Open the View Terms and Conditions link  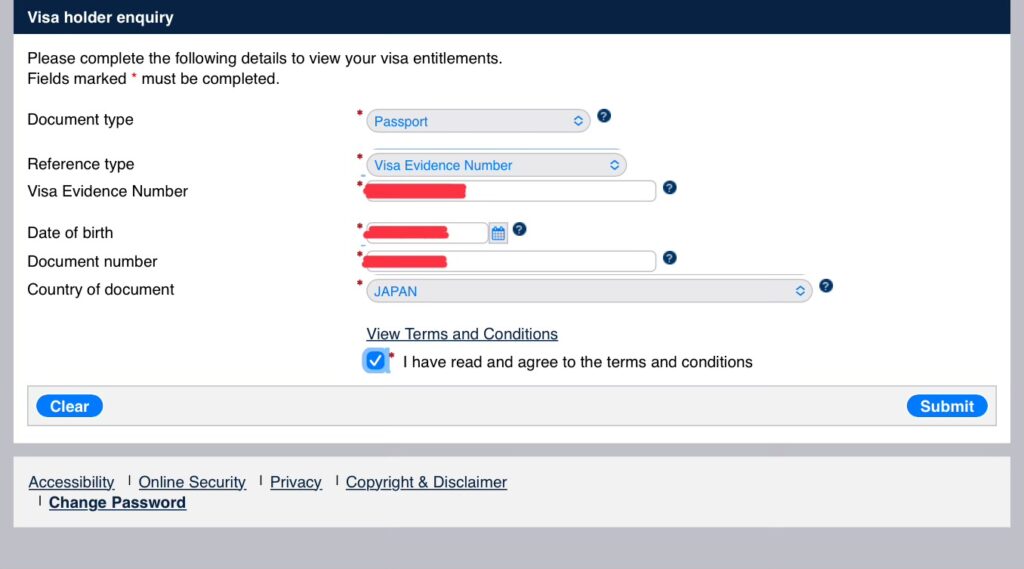coord(462,334)
